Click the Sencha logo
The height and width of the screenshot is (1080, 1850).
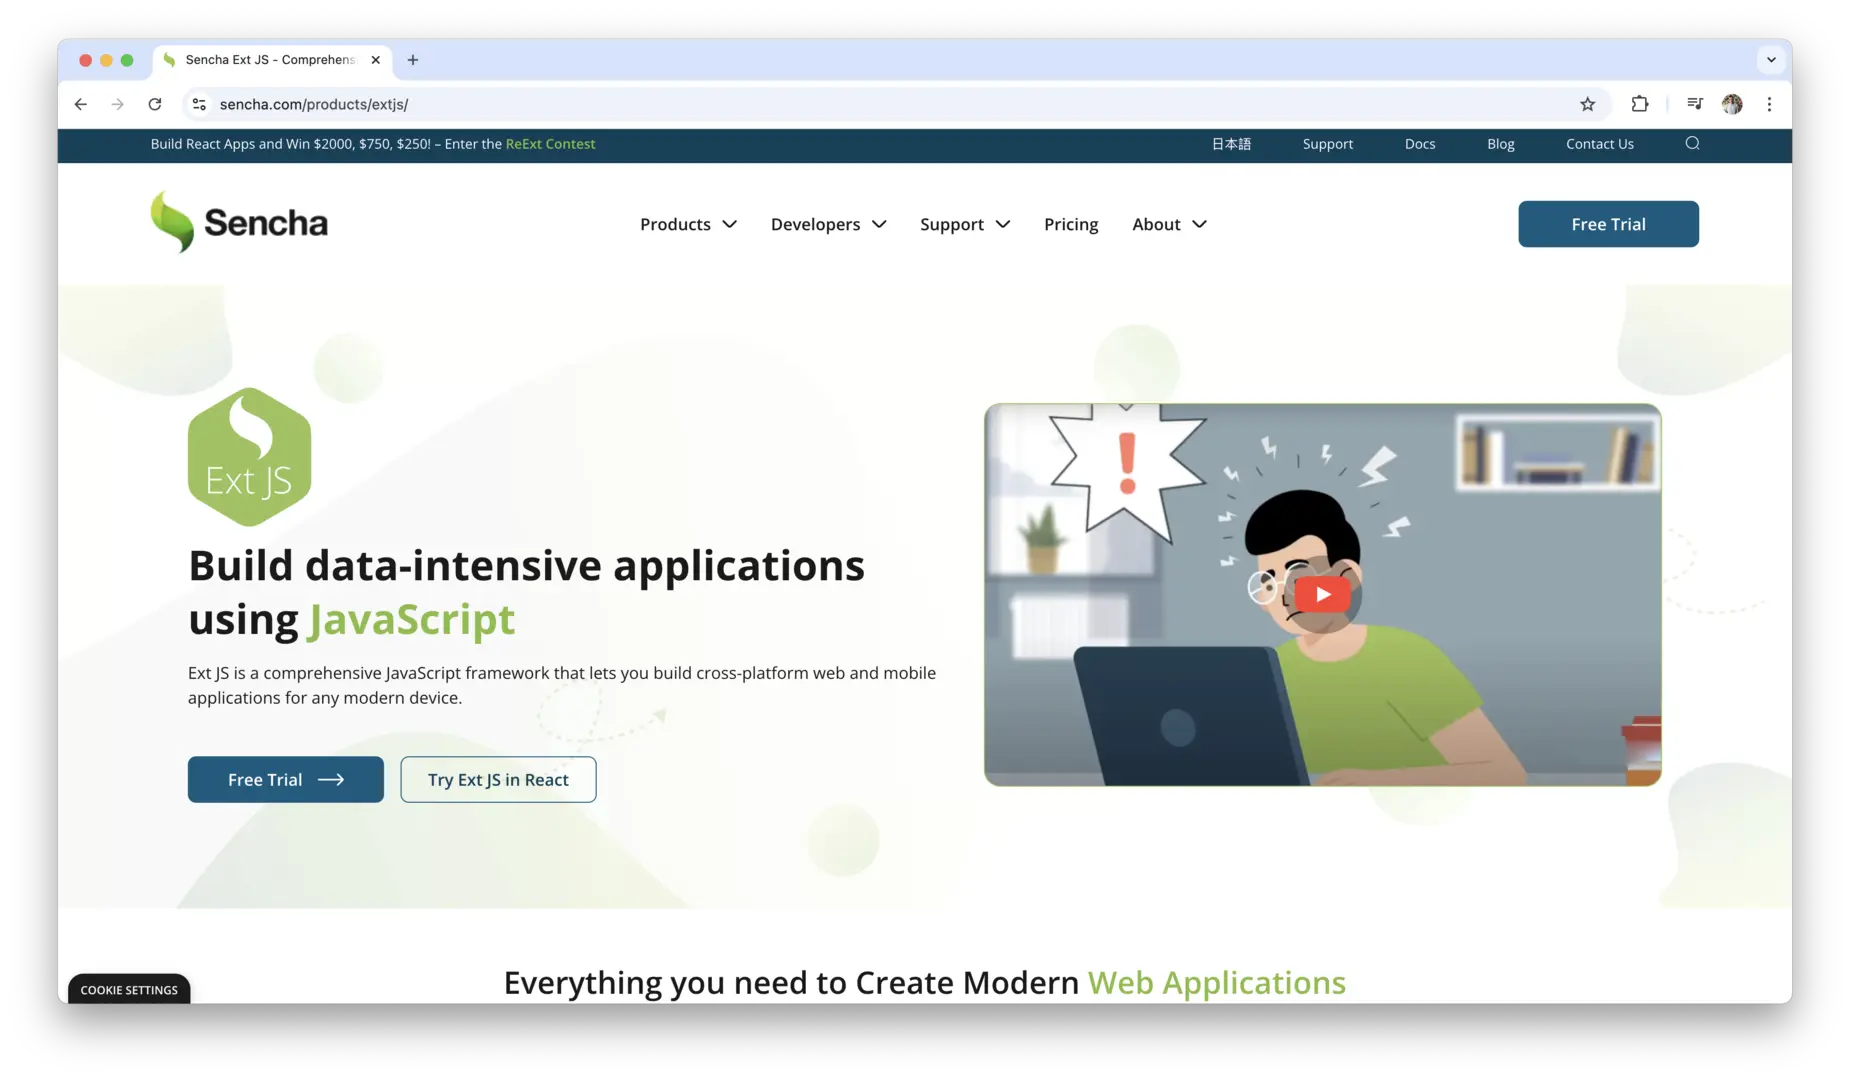239,222
